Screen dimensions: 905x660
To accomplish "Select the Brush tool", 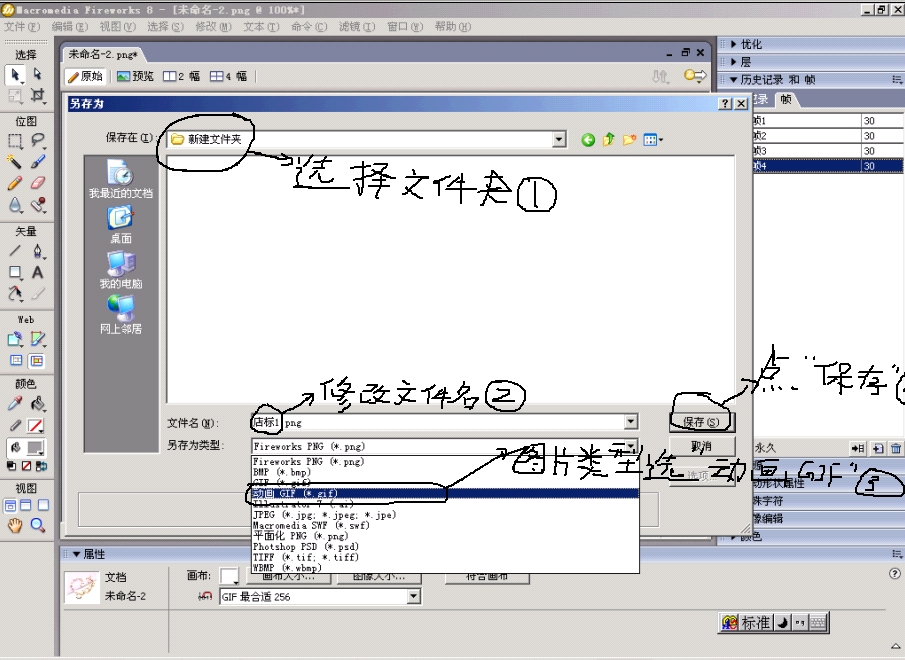I will pos(38,162).
